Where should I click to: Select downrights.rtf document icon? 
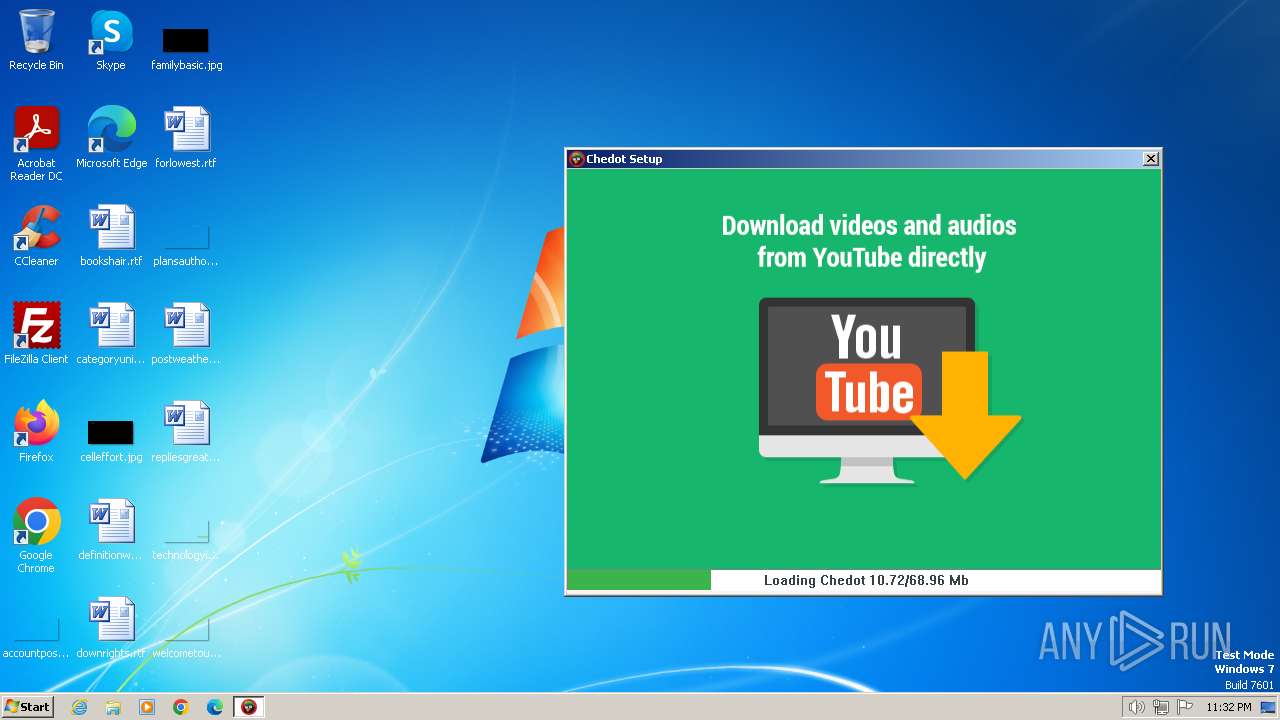(x=111, y=628)
